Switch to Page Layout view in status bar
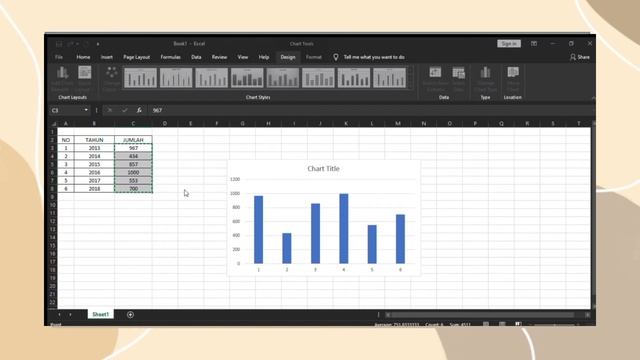This screenshot has height=360, width=640. click(502, 324)
